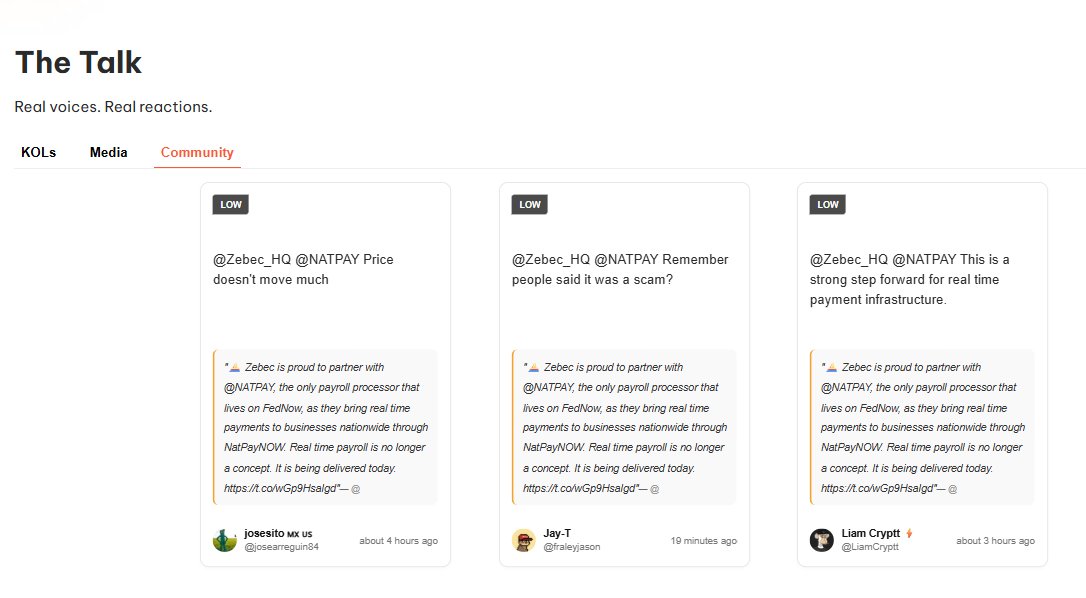Open josesito's profile avatar

pyautogui.click(x=225, y=540)
